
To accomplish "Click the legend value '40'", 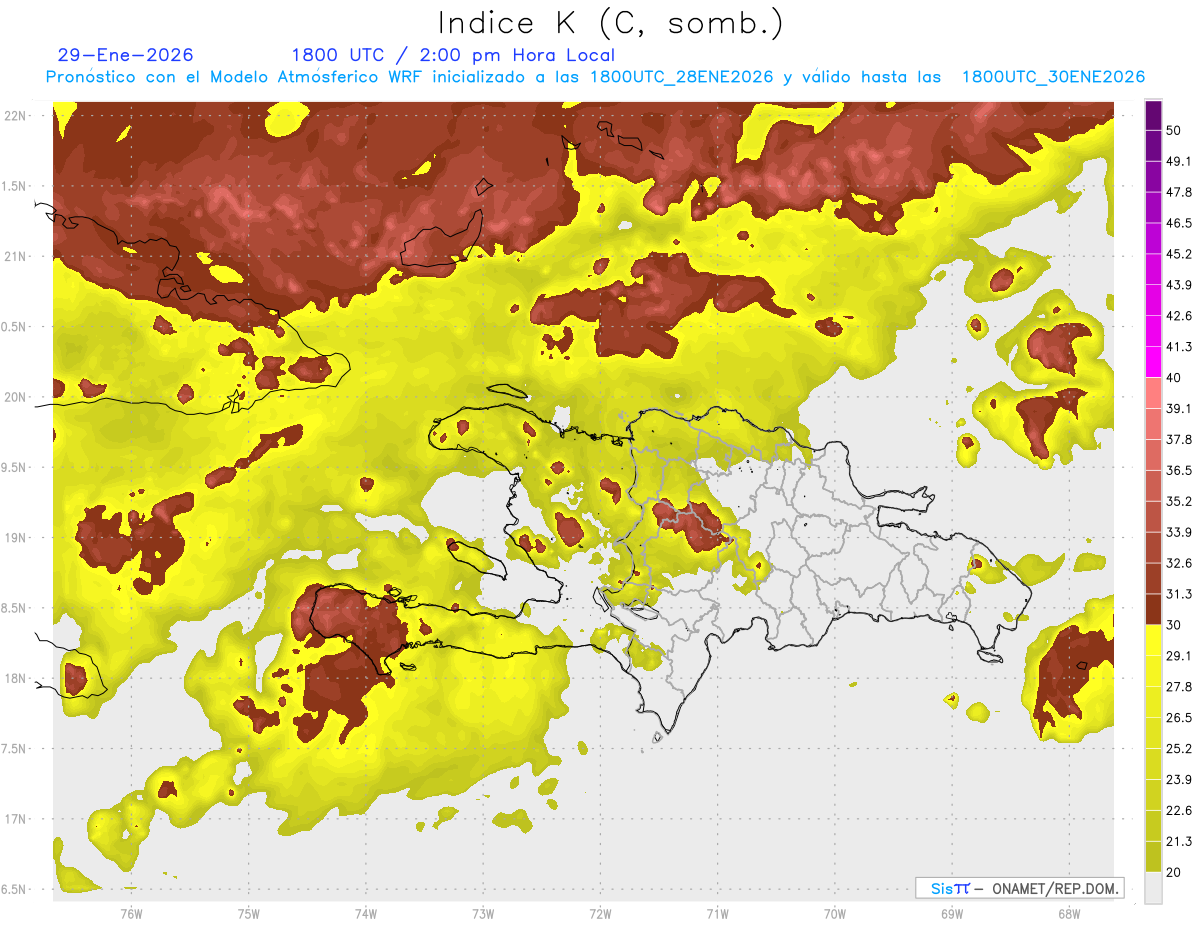I will 1174,378.
